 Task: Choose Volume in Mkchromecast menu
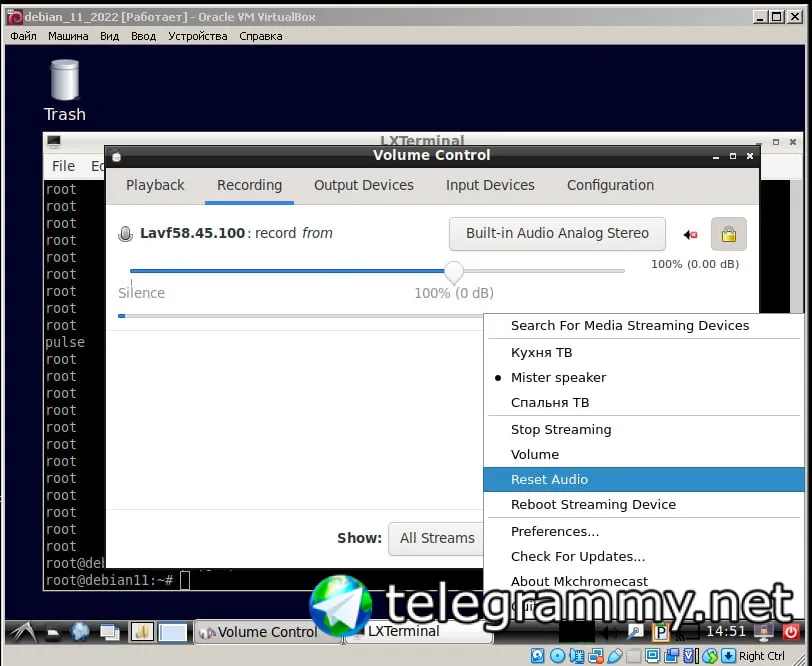(x=644, y=454)
